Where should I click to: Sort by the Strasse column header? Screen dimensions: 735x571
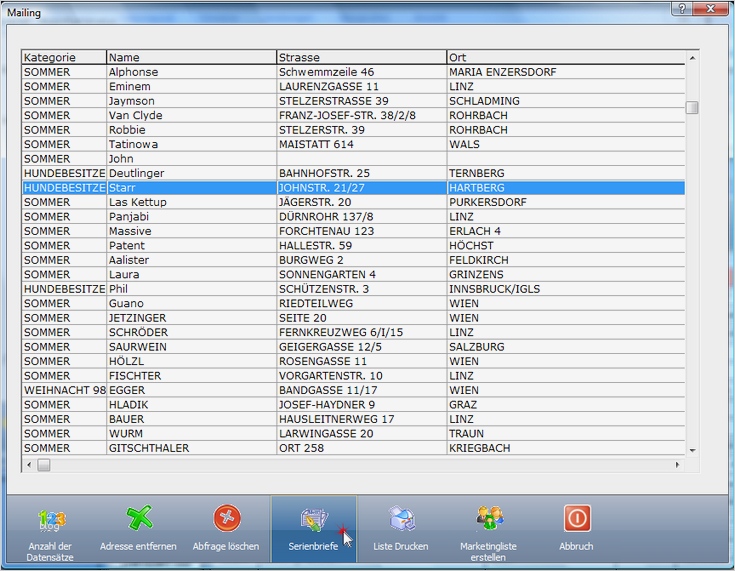(x=362, y=57)
